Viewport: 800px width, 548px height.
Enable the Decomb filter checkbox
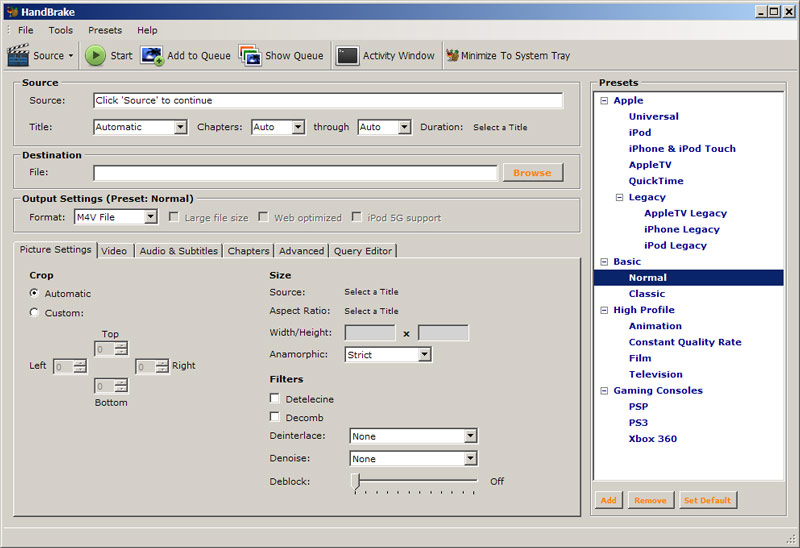pyautogui.click(x=275, y=417)
